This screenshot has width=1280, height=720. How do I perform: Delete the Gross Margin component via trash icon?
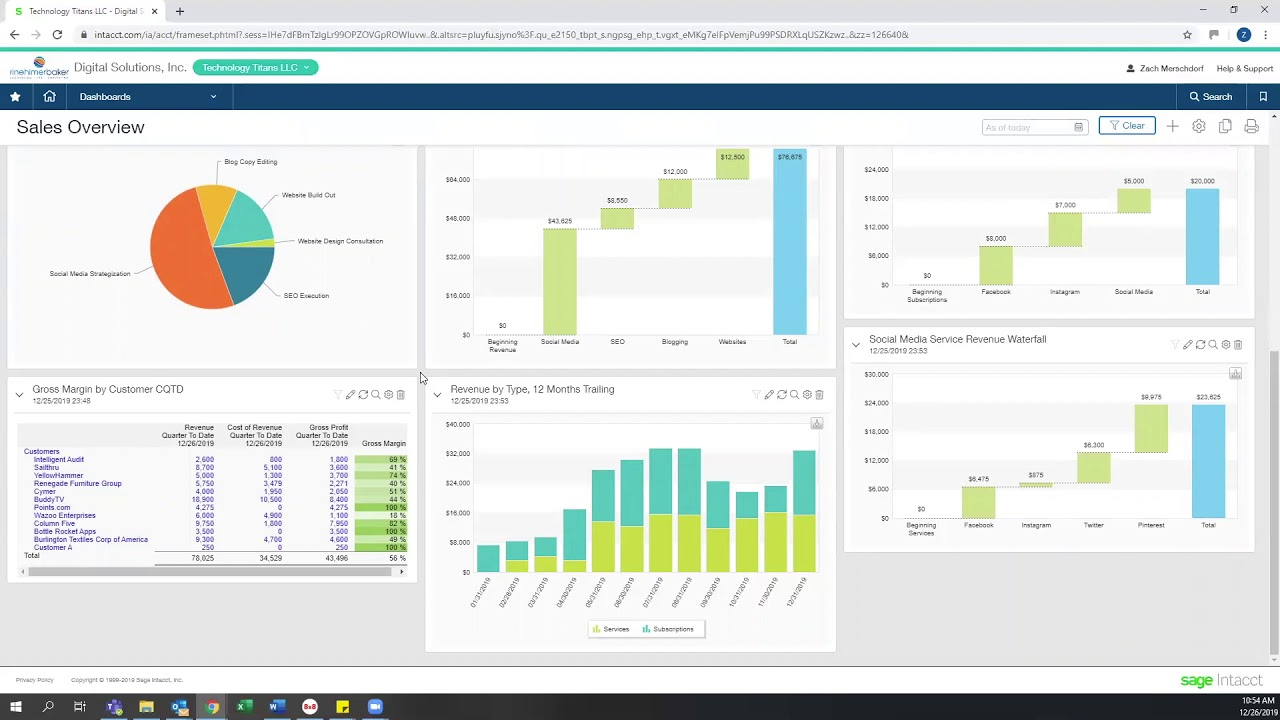coord(401,394)
